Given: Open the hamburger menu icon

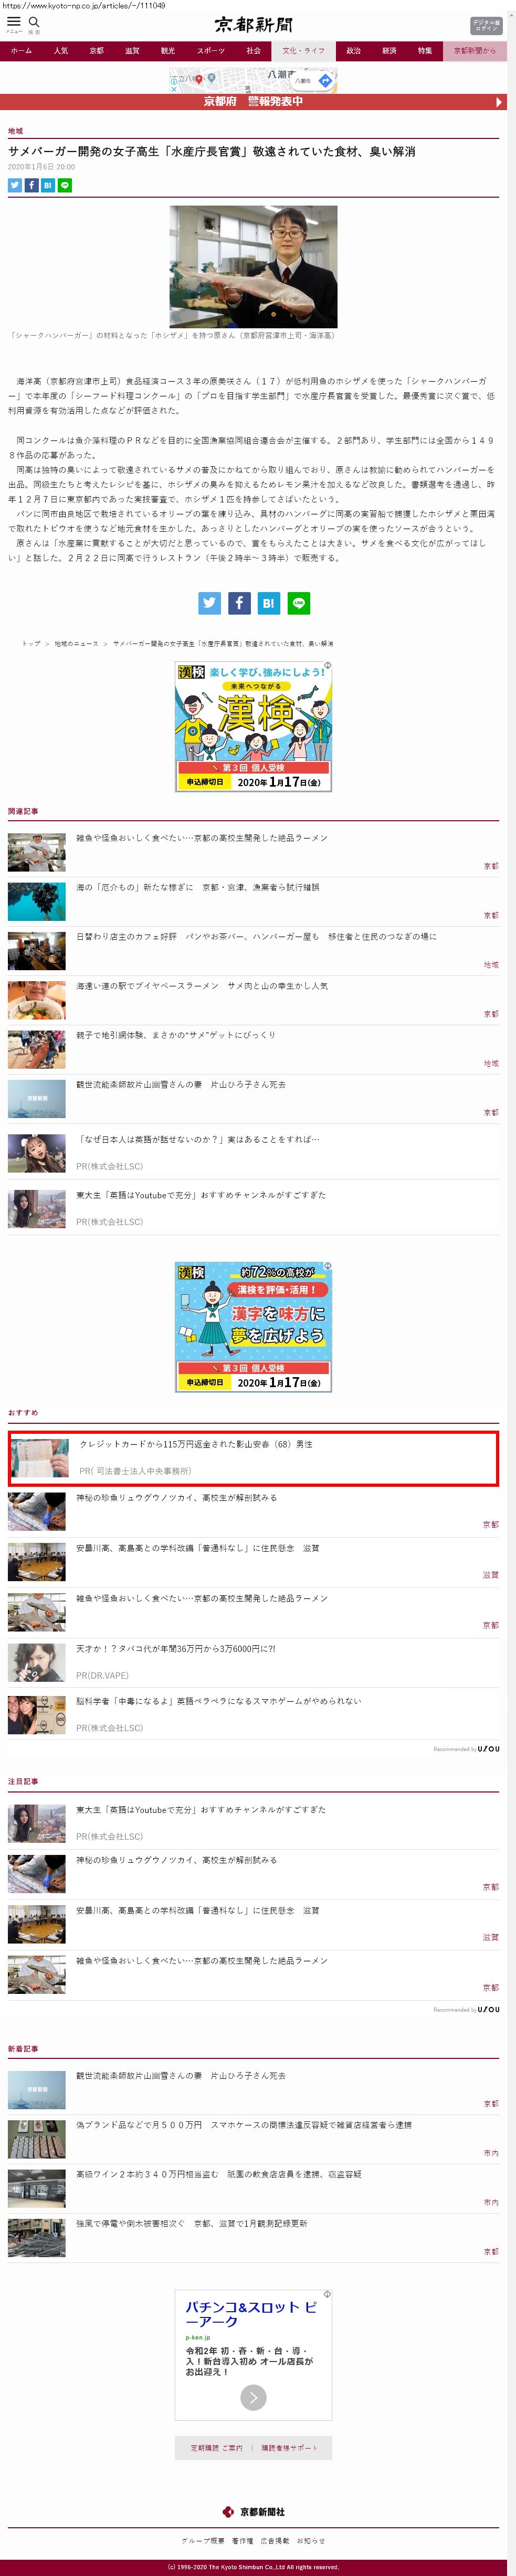Looking at the screenshot, I should pos(14,22).
